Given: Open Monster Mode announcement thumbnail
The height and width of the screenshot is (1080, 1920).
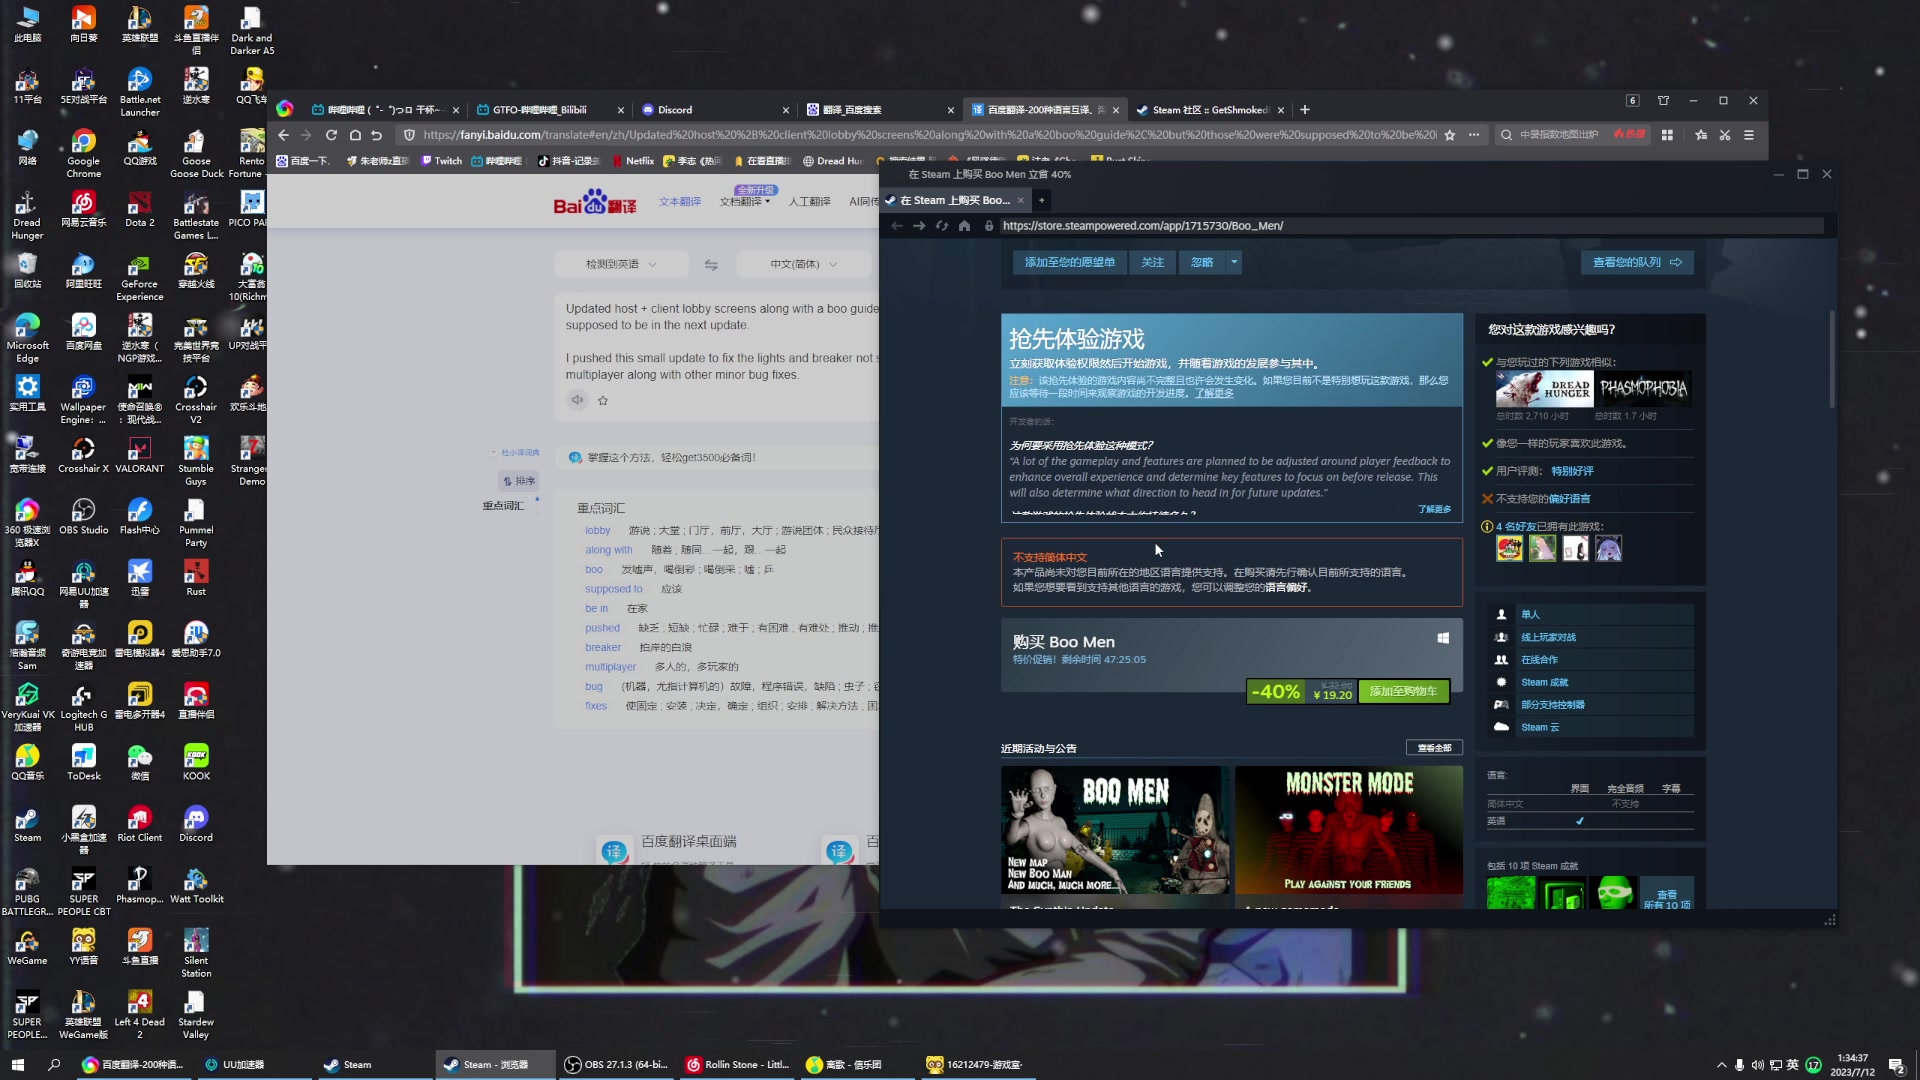Looking at the screenshot, I should point(1348,830).
